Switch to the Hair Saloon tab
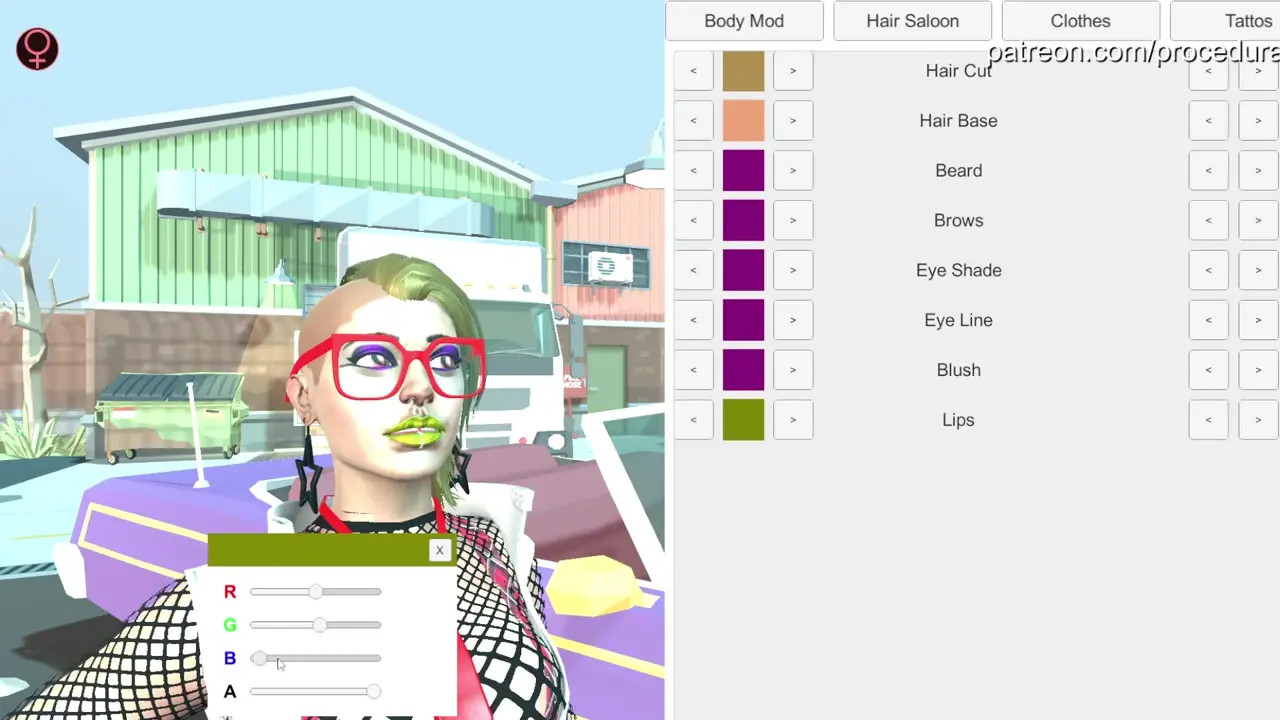 tap(912, 21)
